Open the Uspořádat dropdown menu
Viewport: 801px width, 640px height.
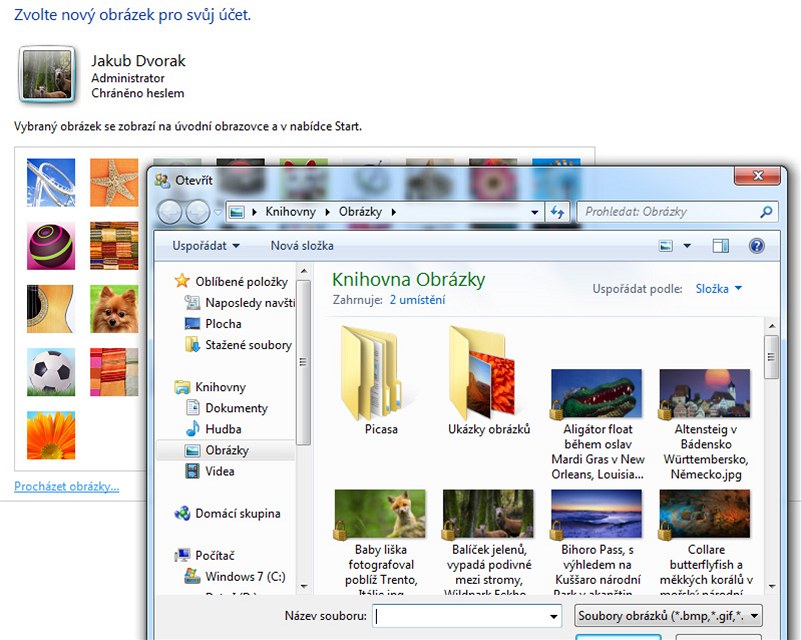point(206,246)
